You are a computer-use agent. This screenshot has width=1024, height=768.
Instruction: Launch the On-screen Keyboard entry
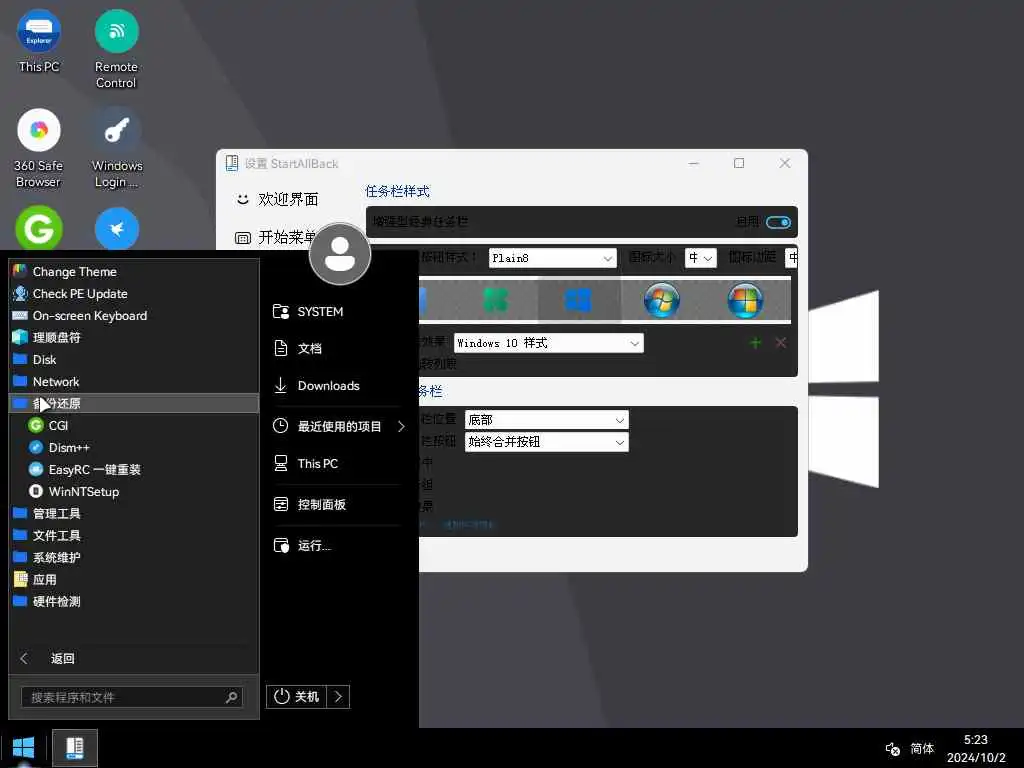[x=134, y=315]
